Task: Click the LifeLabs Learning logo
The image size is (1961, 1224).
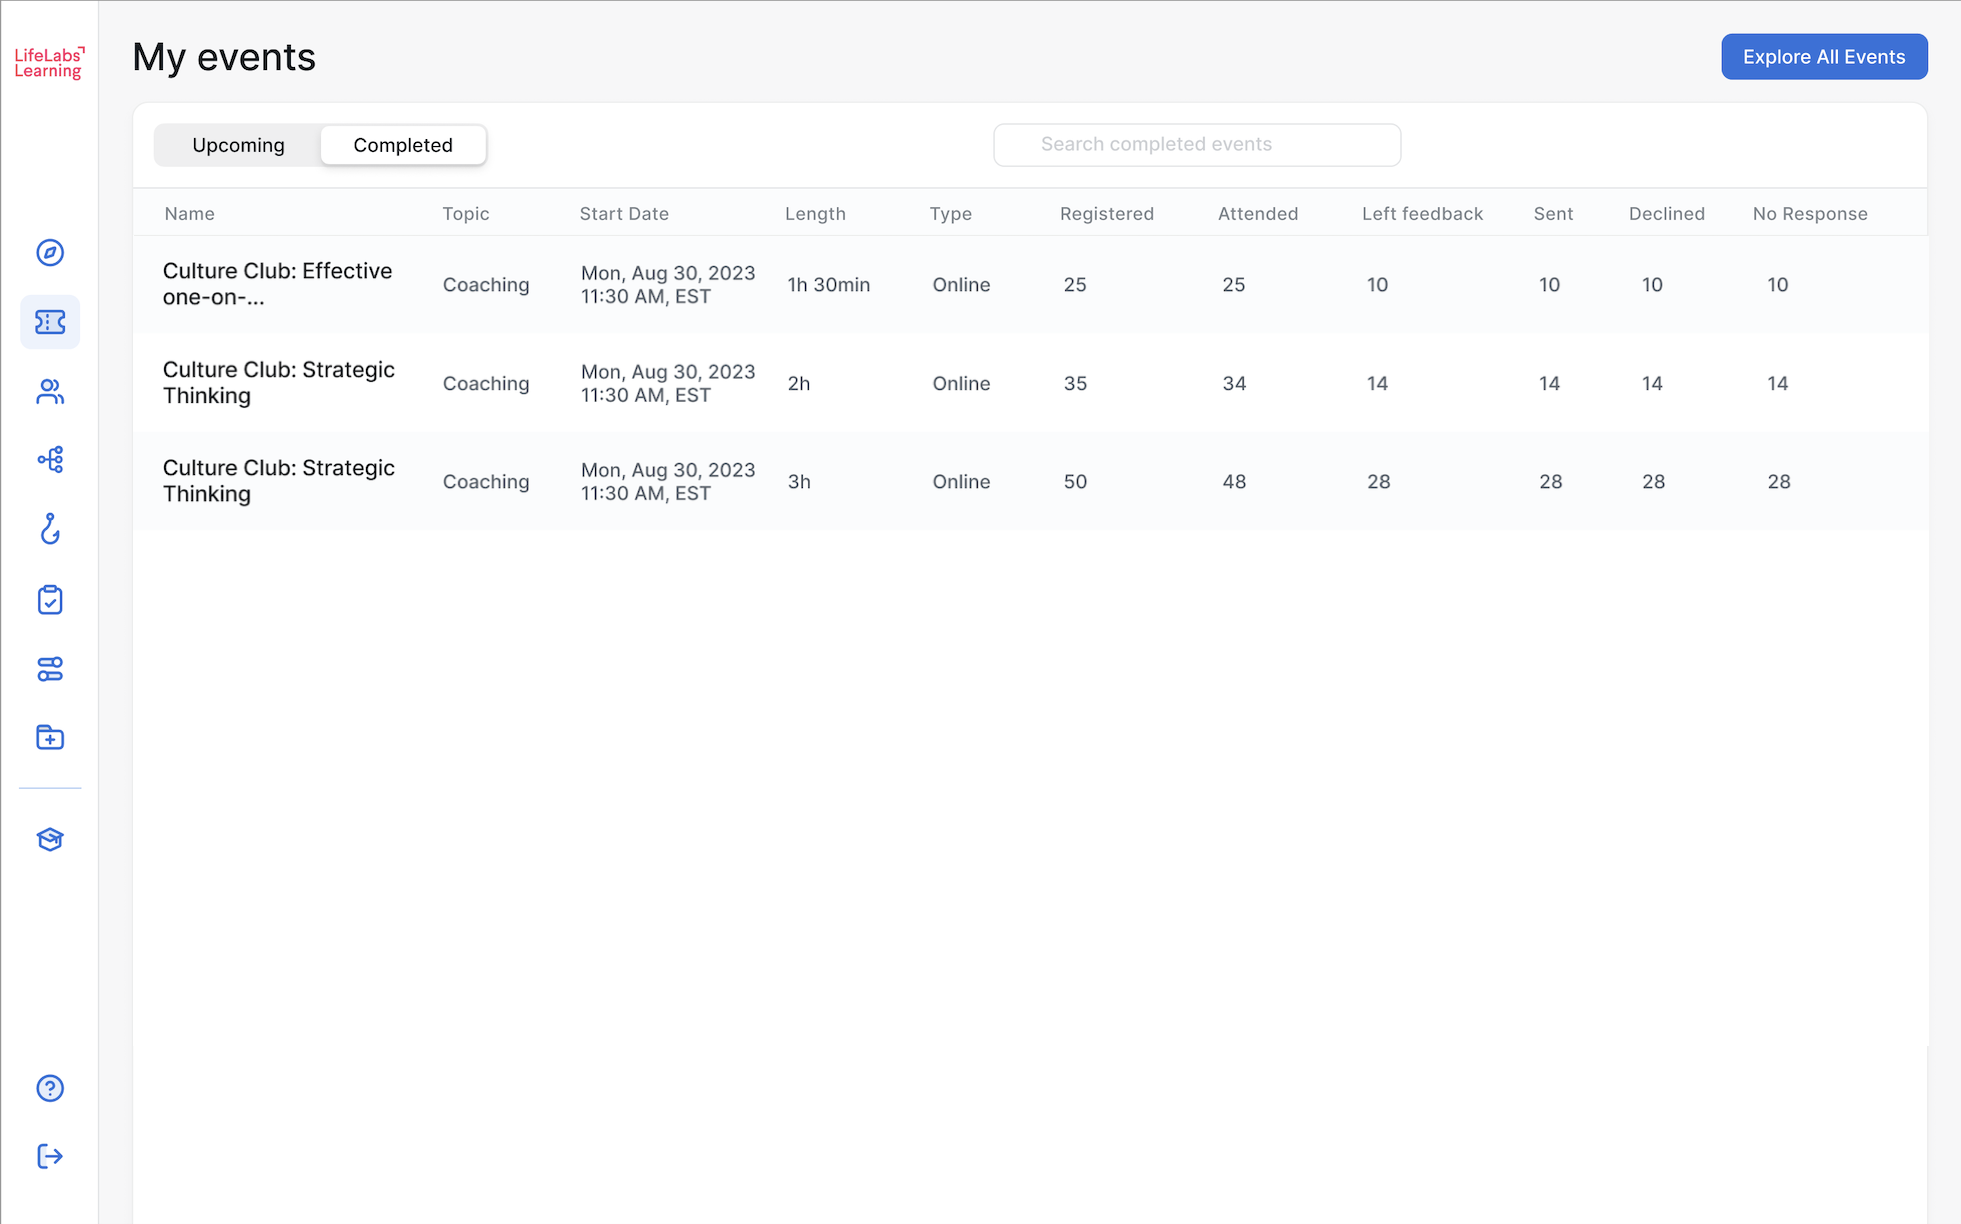Action: (49, 62)
